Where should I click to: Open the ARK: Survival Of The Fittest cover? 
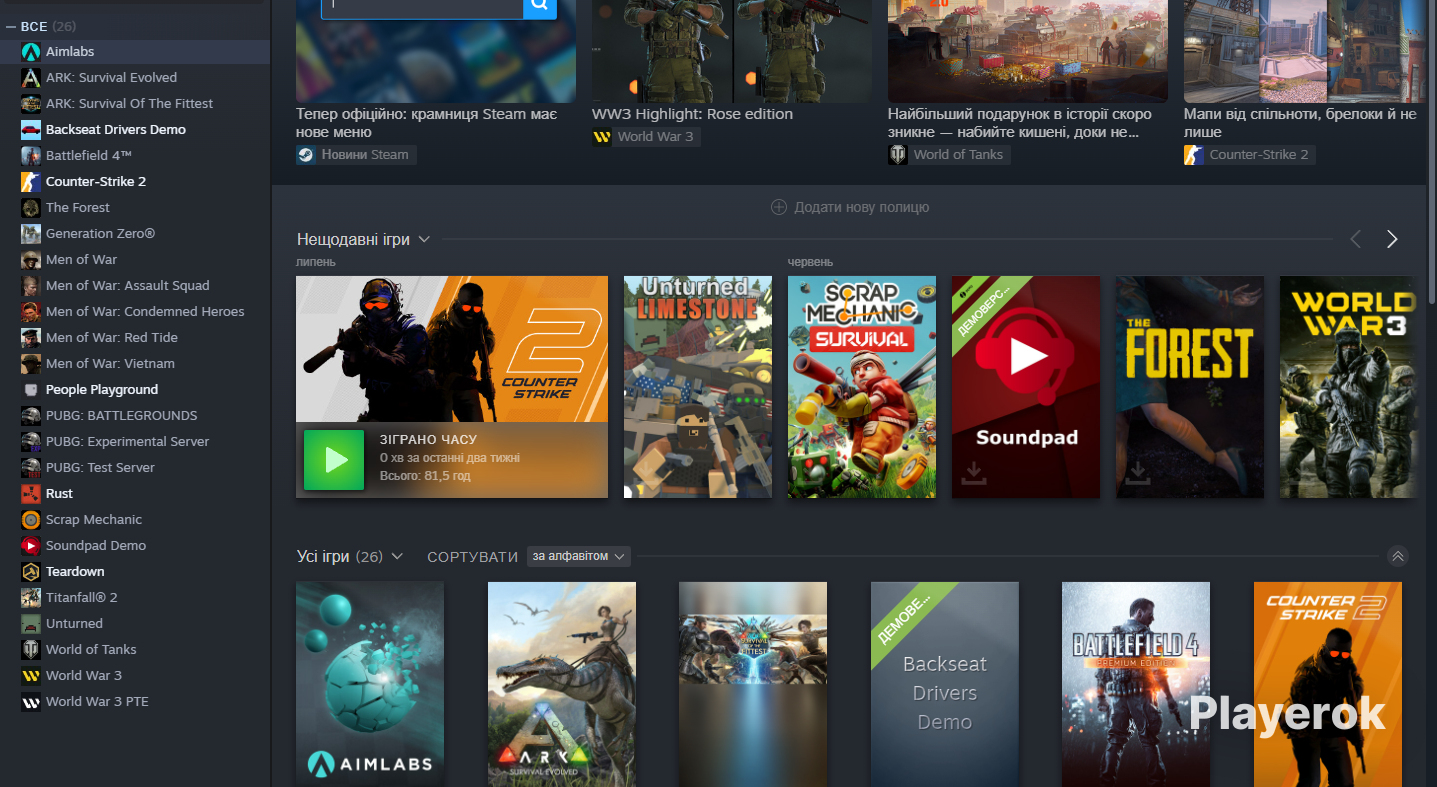pos(753,684)
